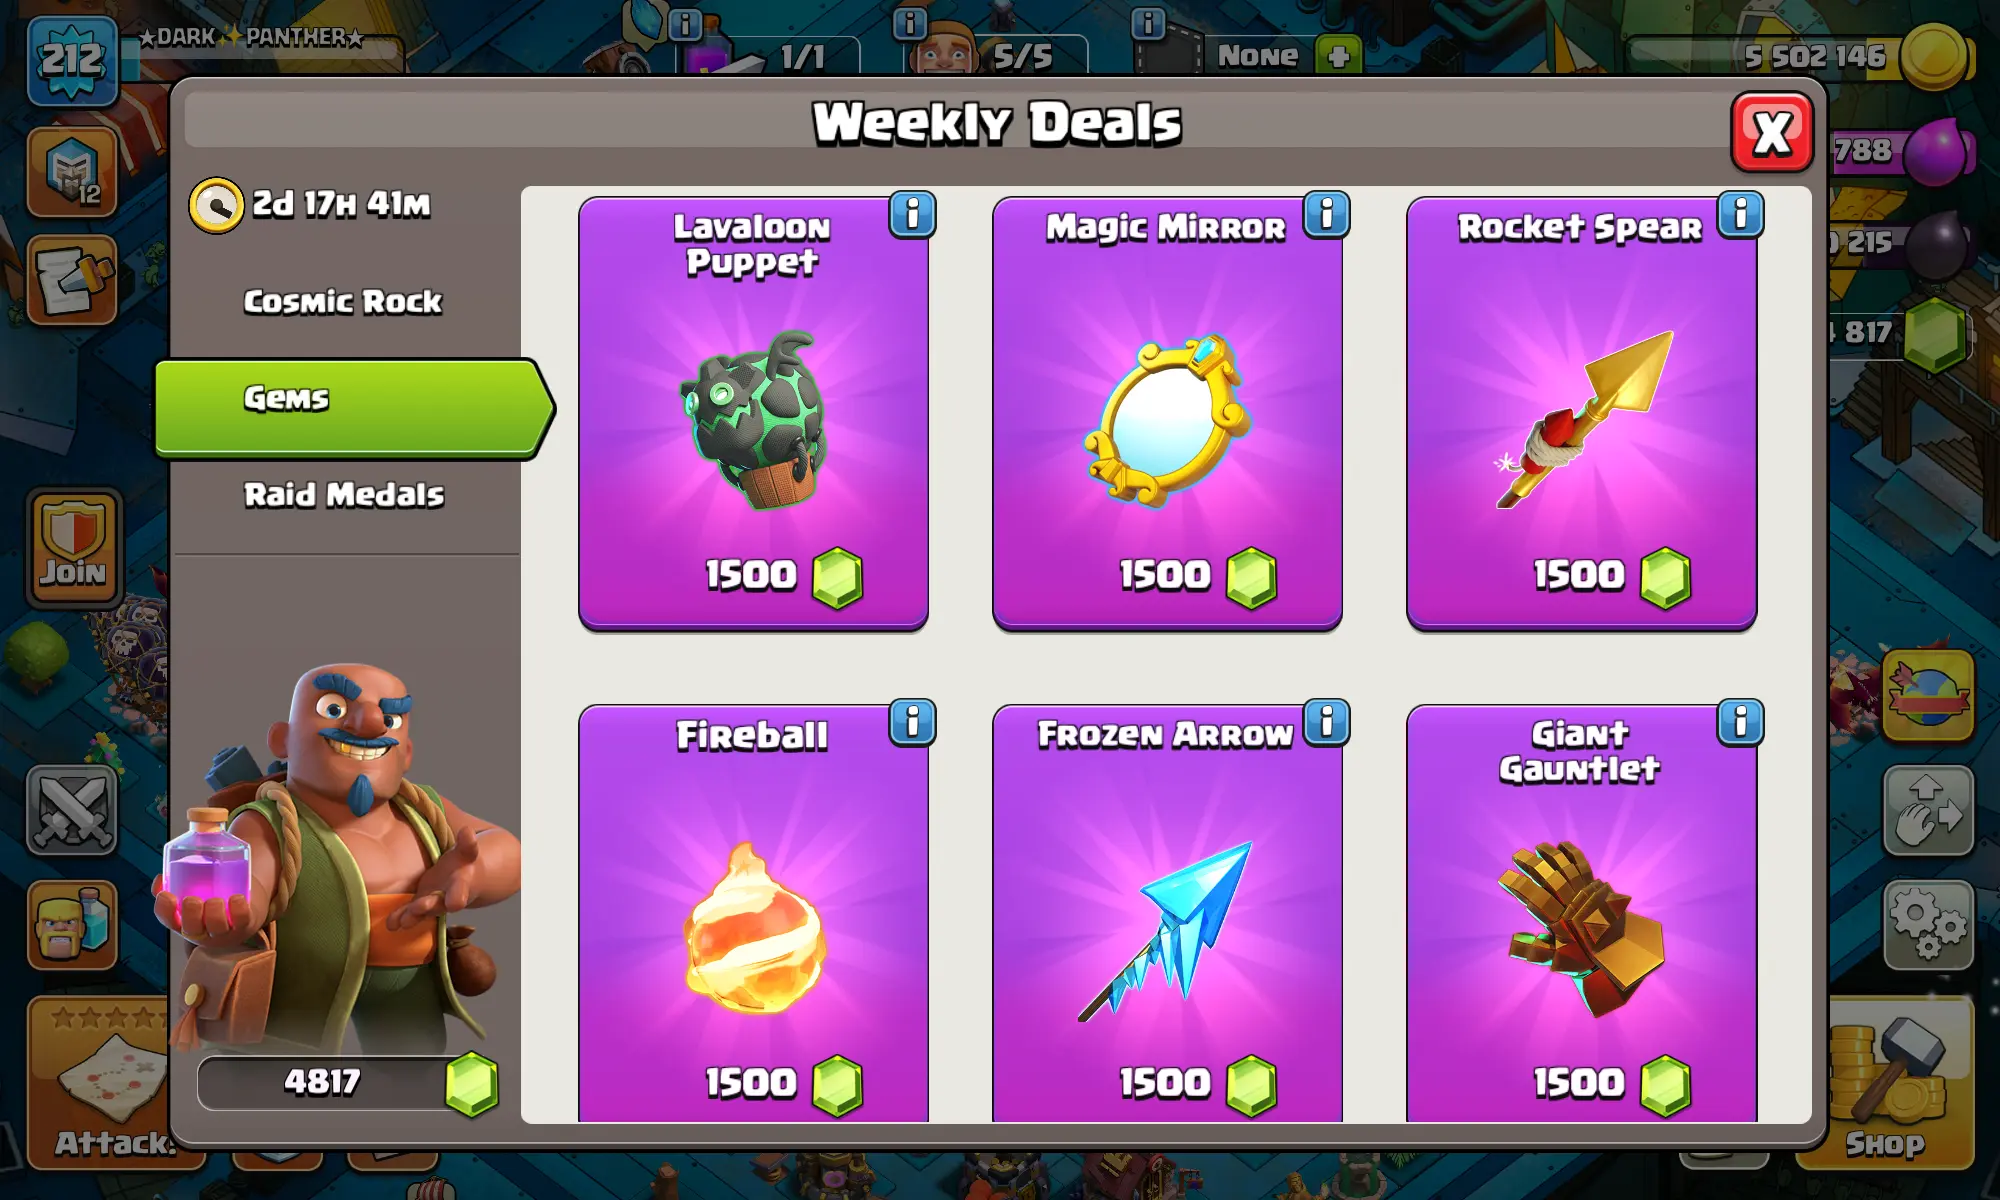Open info for Lavaloon Puppet

pyautogui.click(x=912, y=214)
